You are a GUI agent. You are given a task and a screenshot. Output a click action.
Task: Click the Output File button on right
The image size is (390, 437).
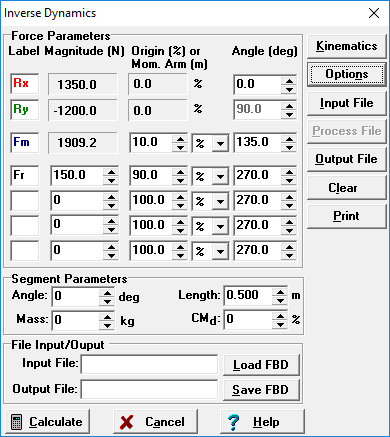coord(347,159)
